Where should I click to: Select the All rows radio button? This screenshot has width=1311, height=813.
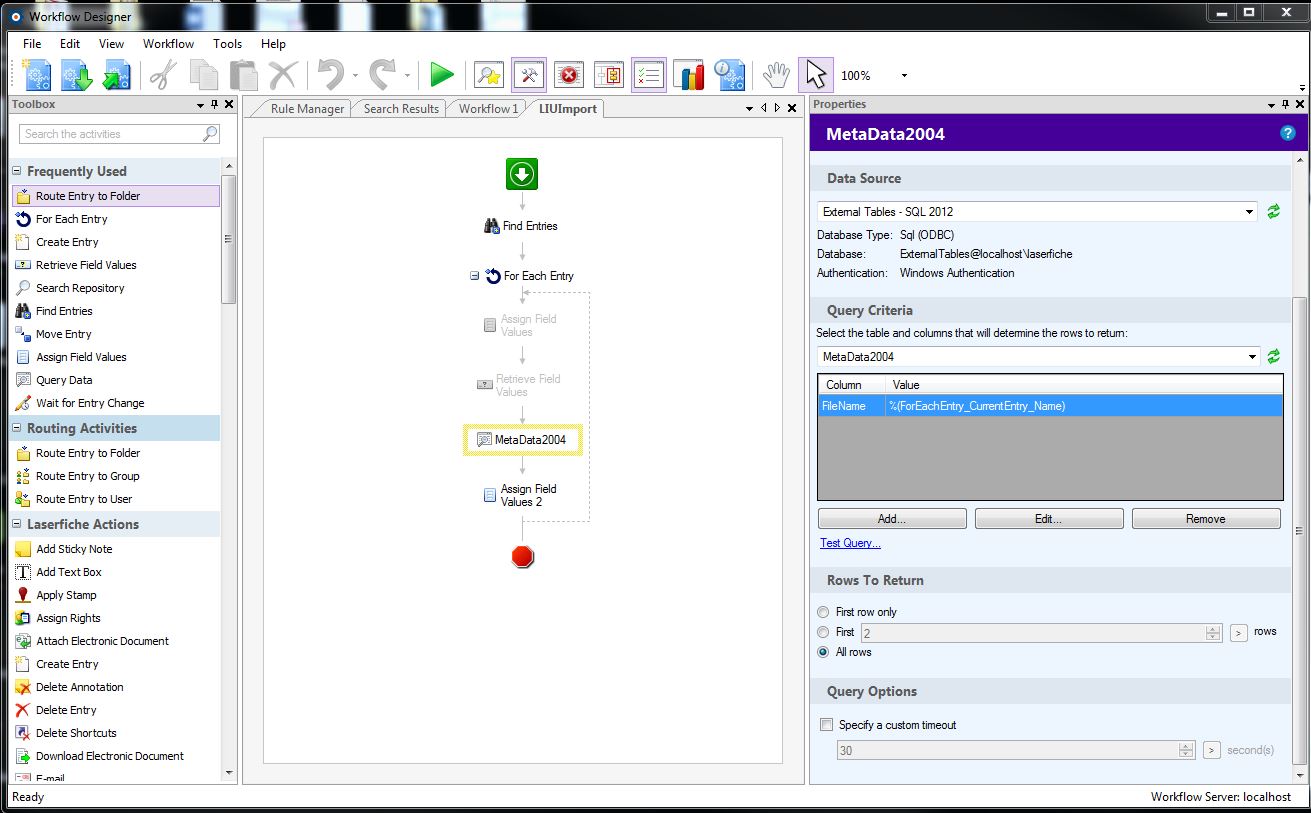coord(823,652)
